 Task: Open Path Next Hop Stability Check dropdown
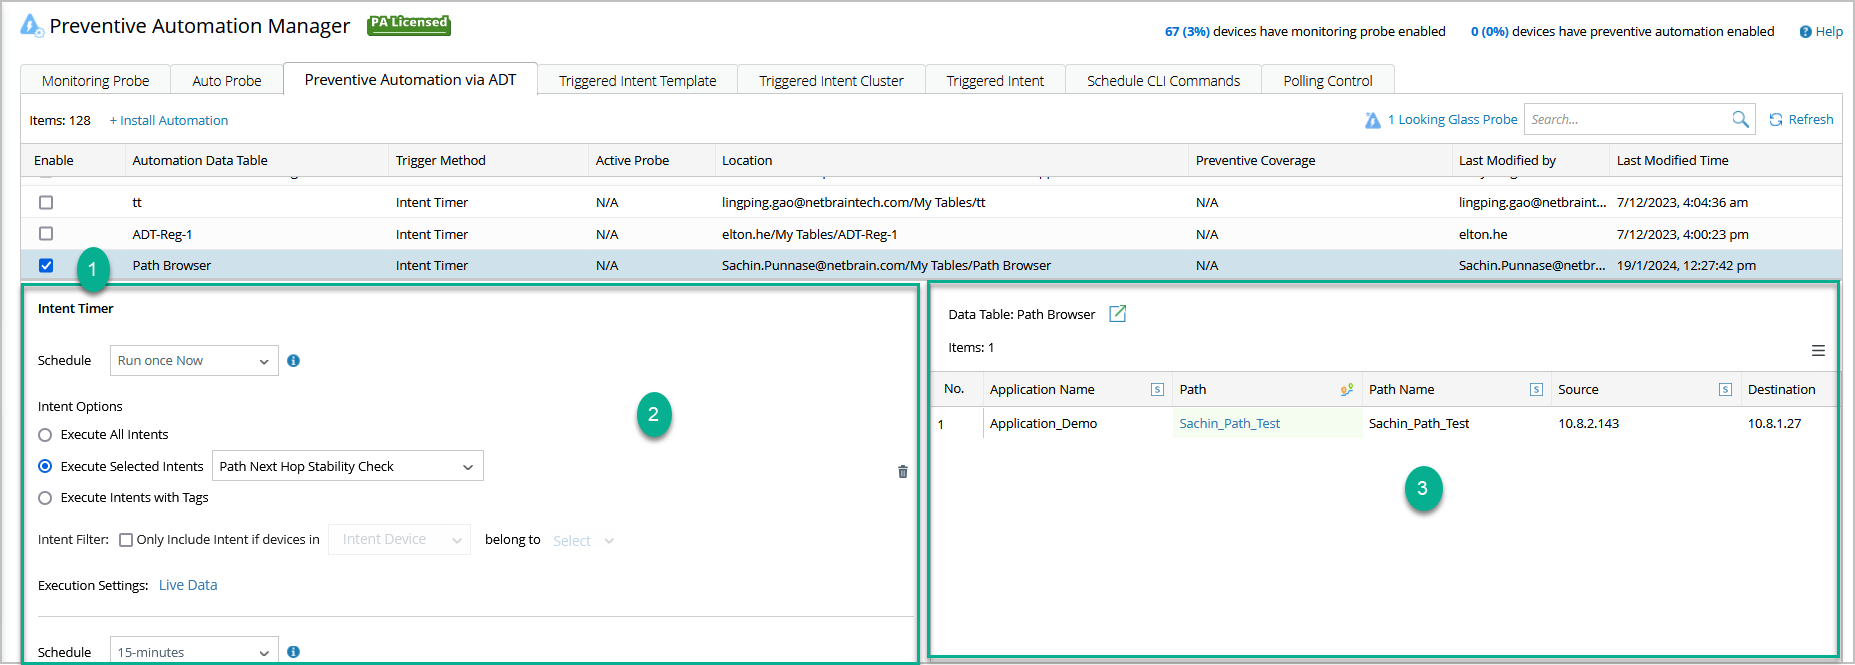point(347,467)
